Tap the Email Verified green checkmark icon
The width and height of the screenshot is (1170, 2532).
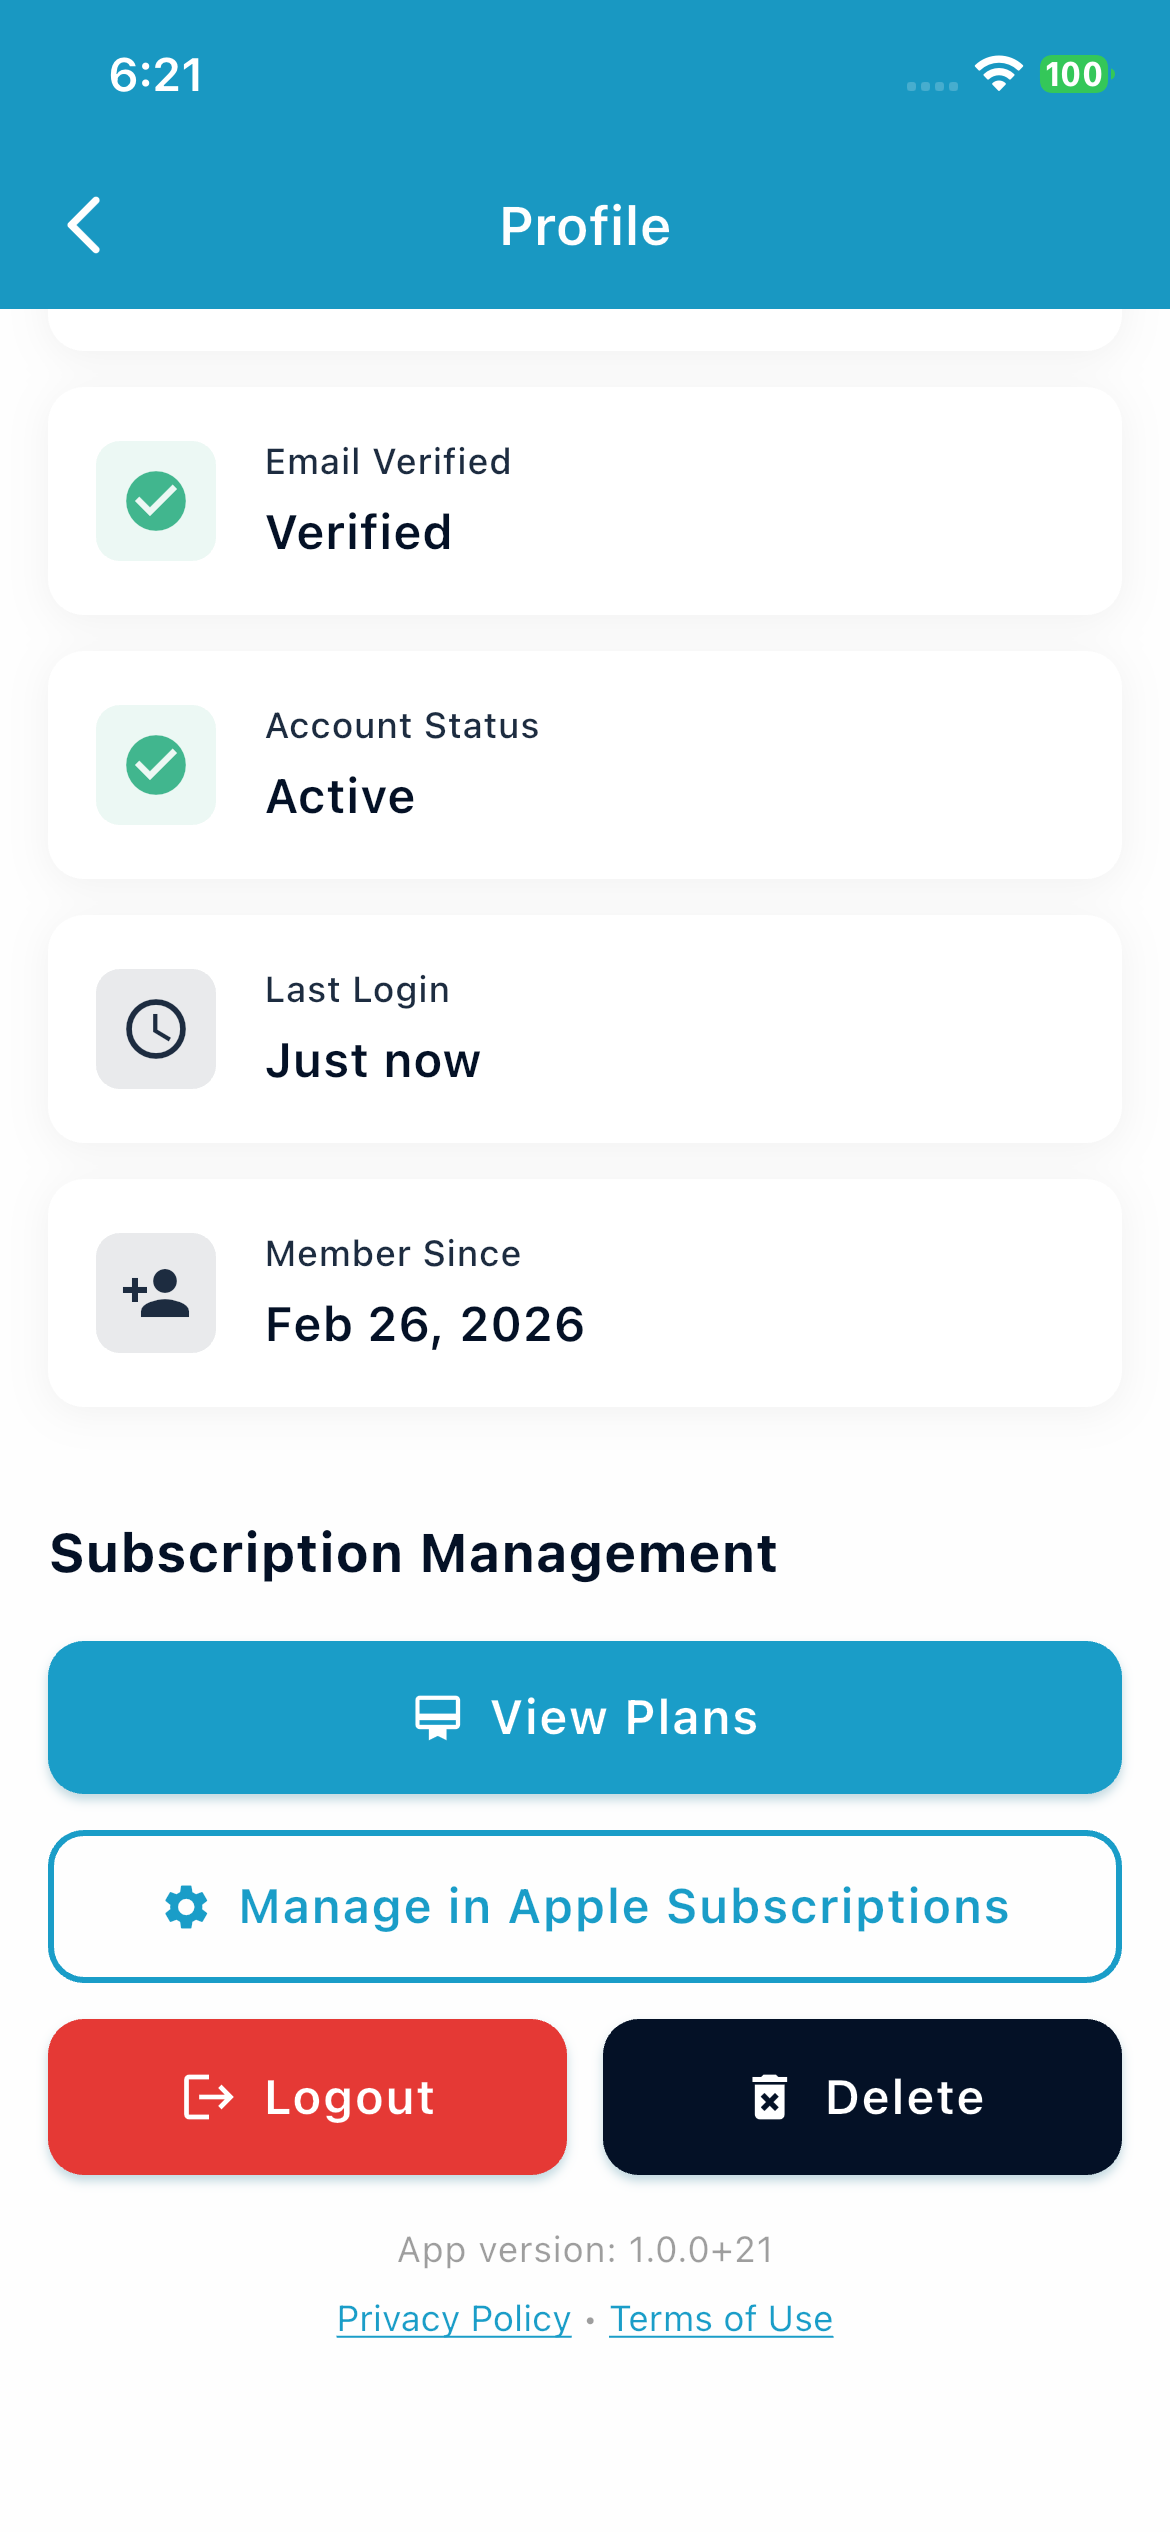coord(156,501)
